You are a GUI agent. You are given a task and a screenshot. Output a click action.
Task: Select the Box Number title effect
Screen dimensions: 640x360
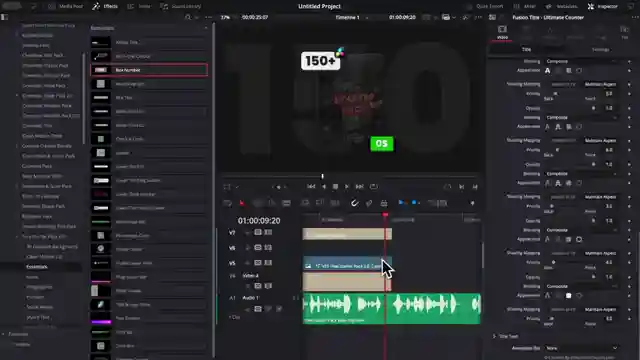149,70
